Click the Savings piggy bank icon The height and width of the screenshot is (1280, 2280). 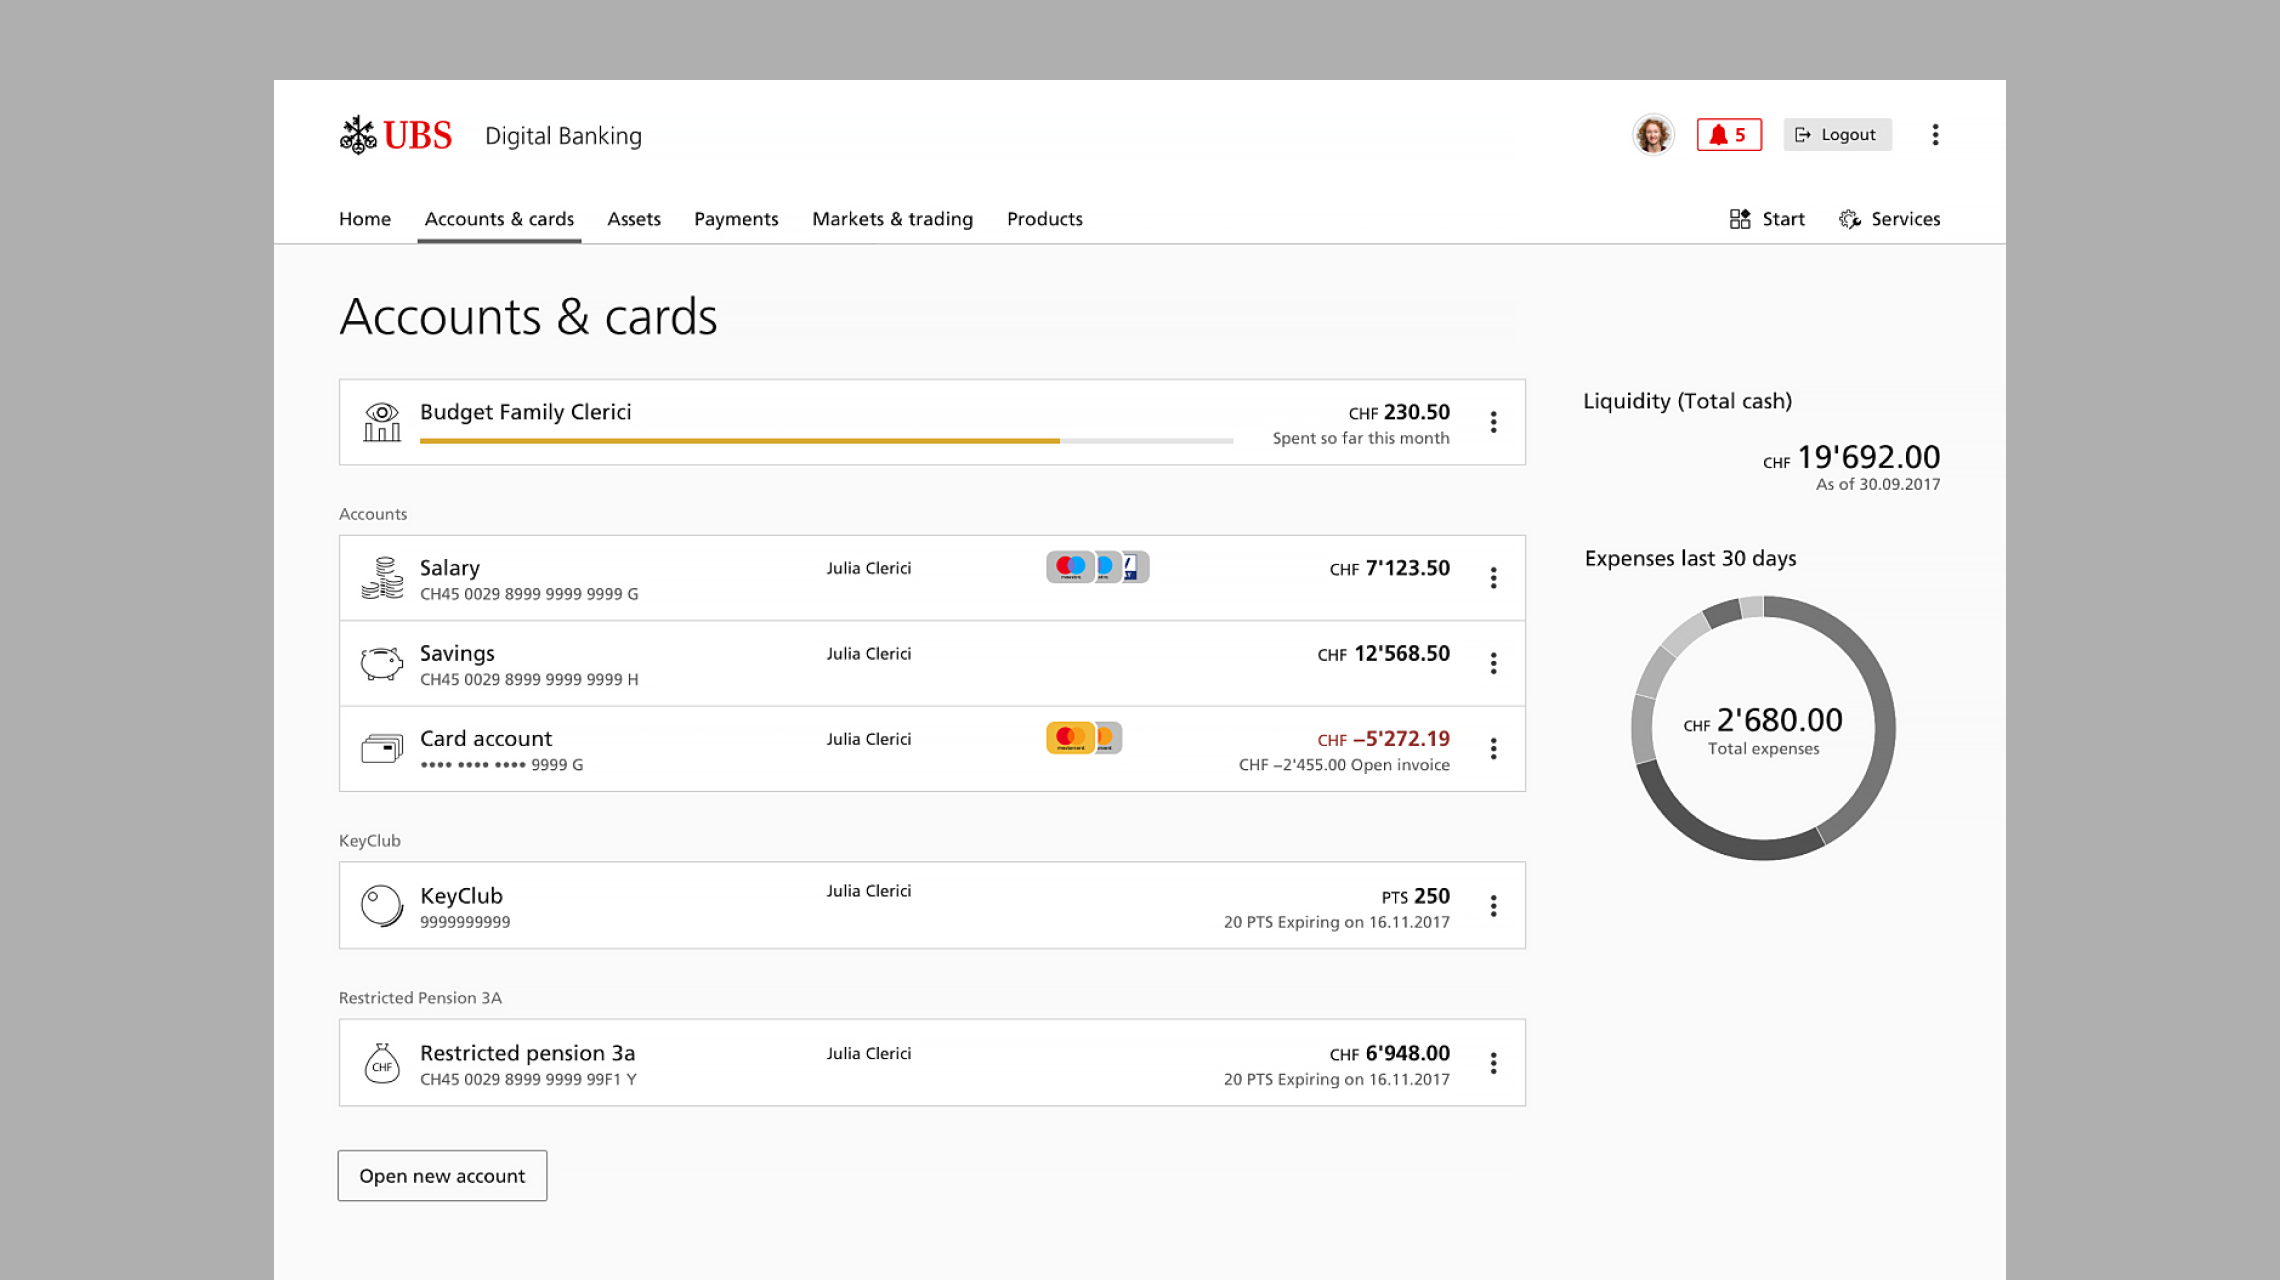(x=382, y=663)
